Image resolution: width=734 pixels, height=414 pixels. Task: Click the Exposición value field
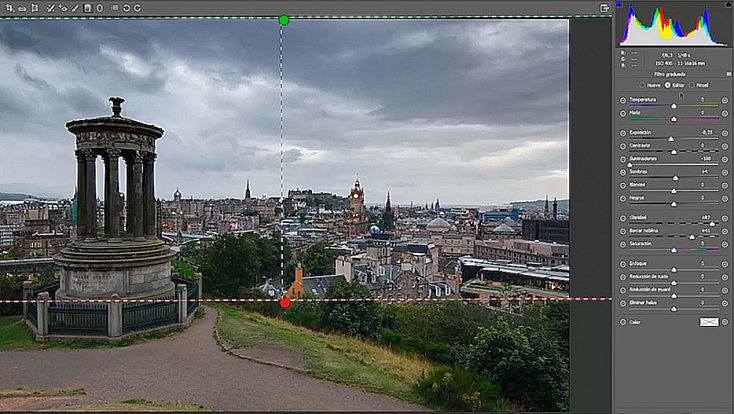(x=707, y=133)
